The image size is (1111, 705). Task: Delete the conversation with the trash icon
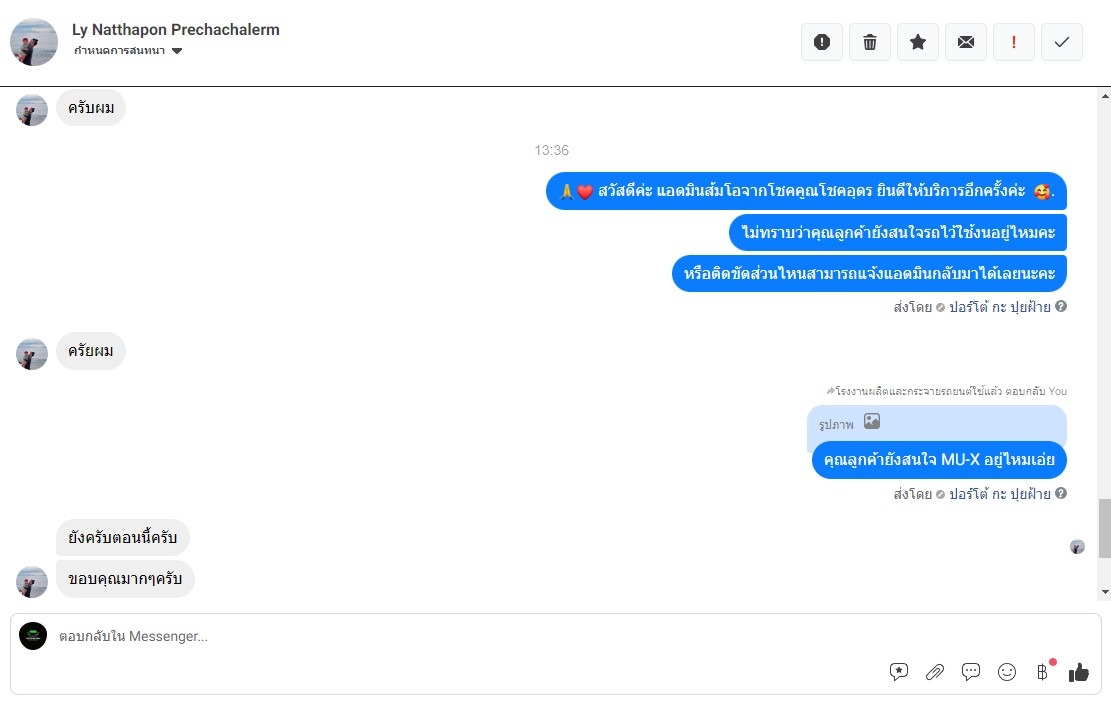869,42
